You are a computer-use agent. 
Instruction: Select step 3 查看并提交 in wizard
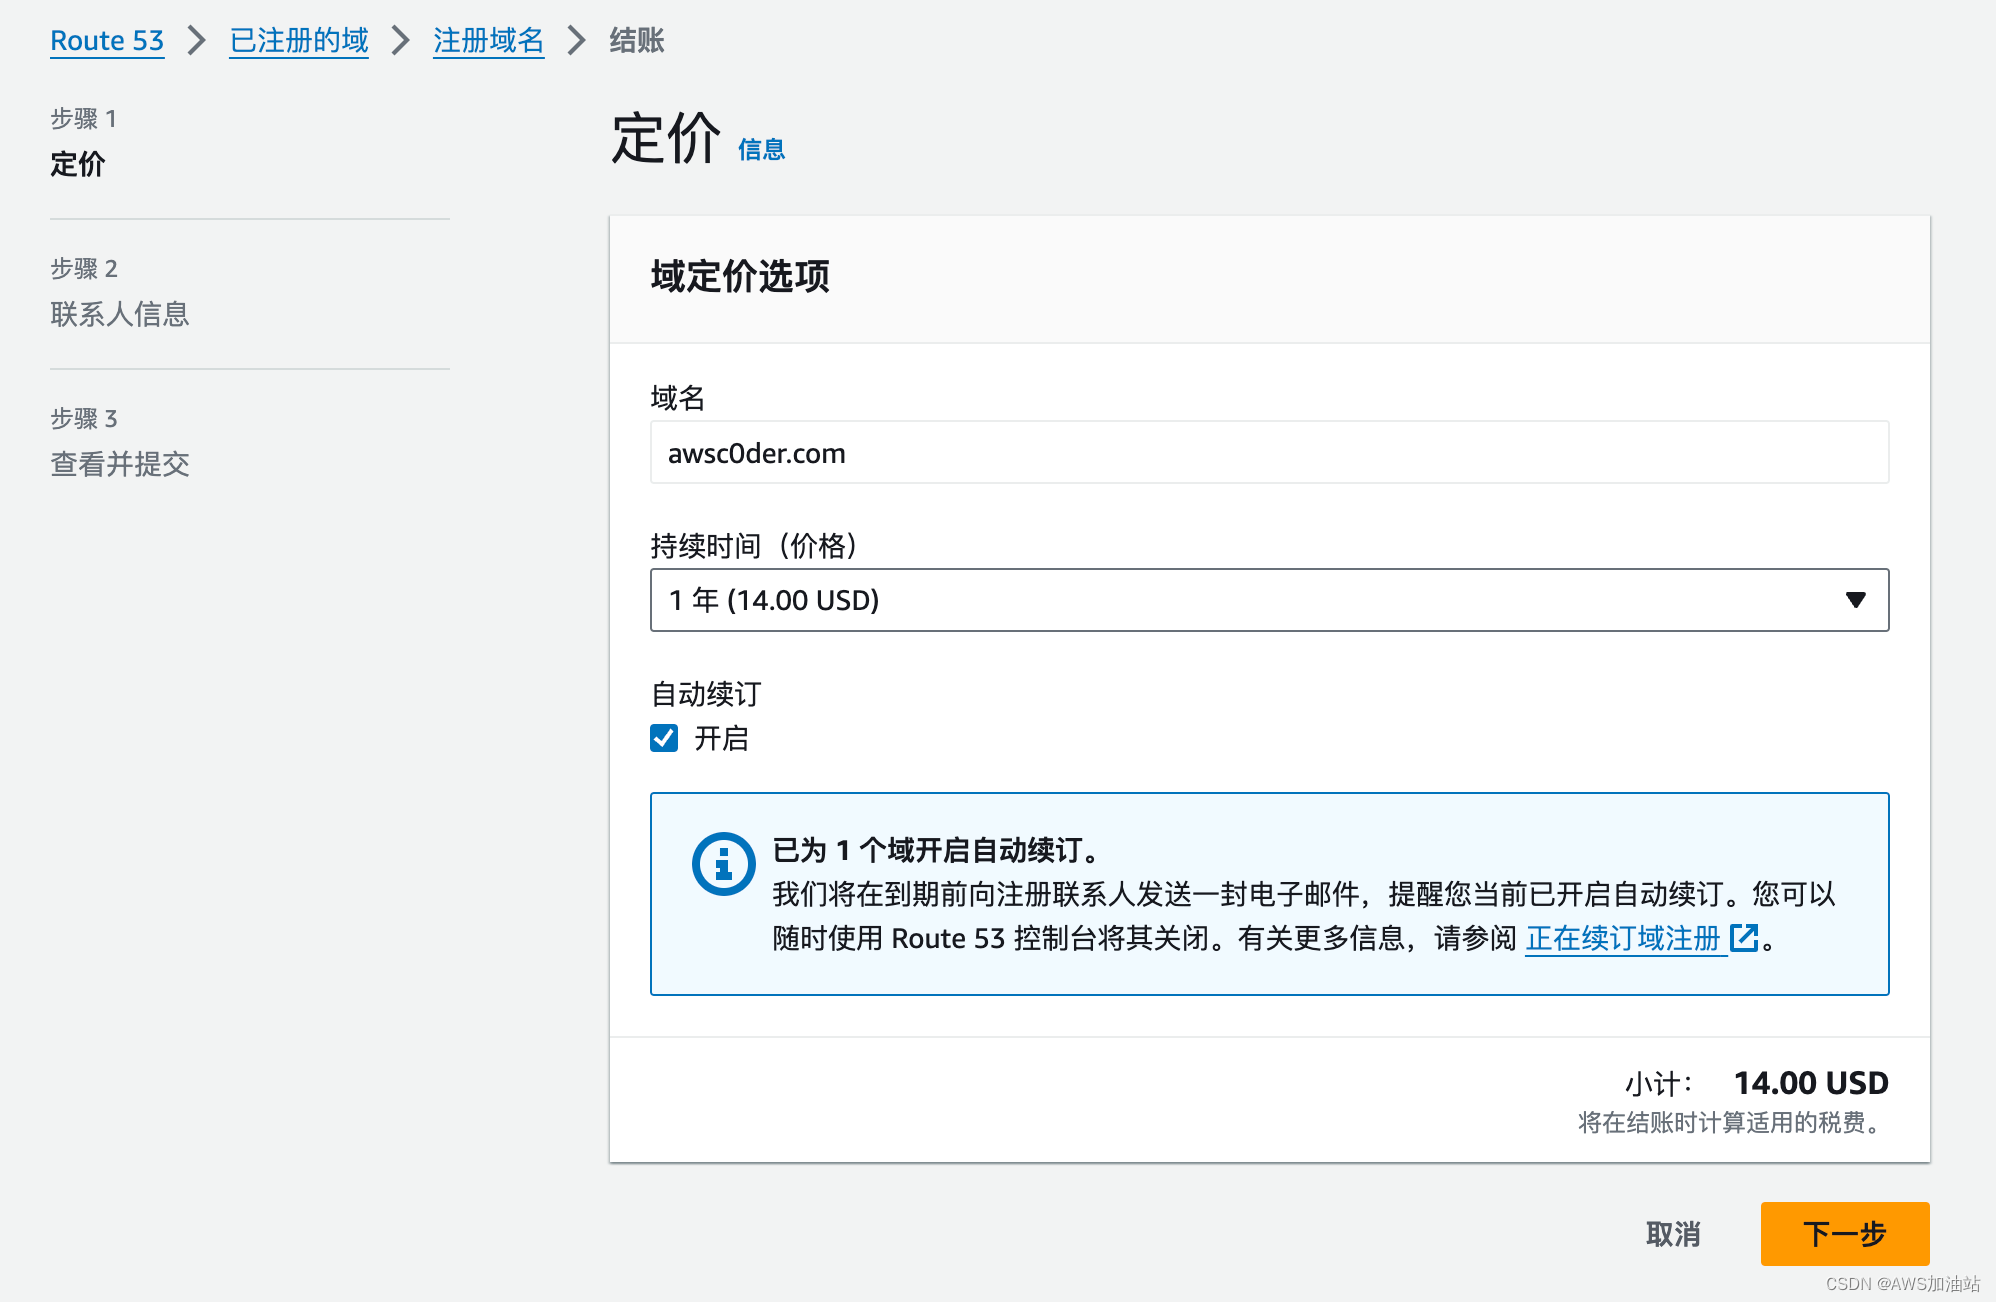[x=120, y=464]
